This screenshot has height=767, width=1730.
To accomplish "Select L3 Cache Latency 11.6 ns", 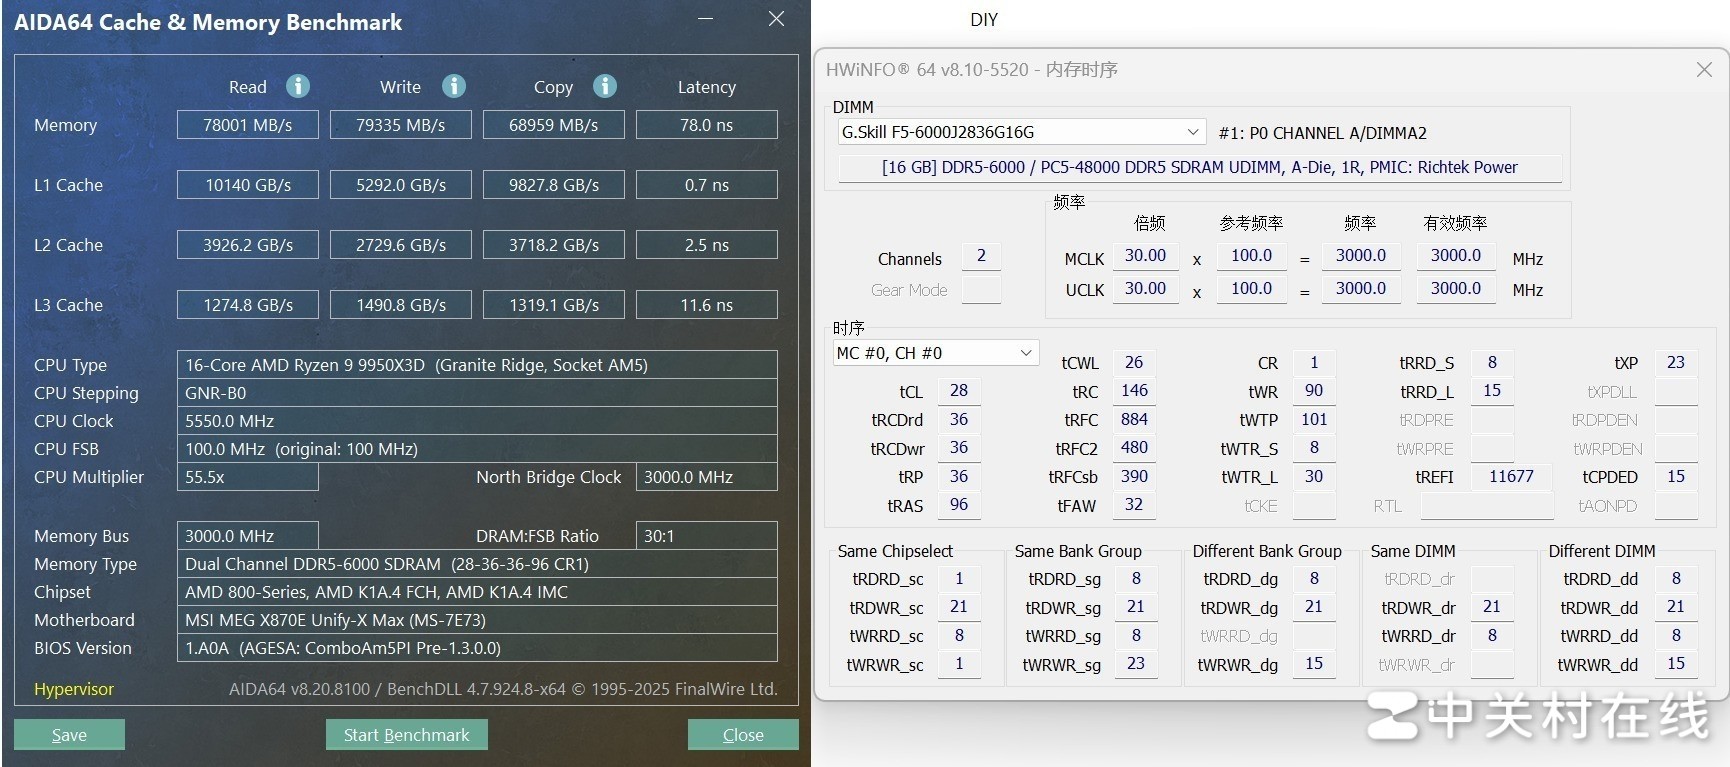I will coord(707,305).
